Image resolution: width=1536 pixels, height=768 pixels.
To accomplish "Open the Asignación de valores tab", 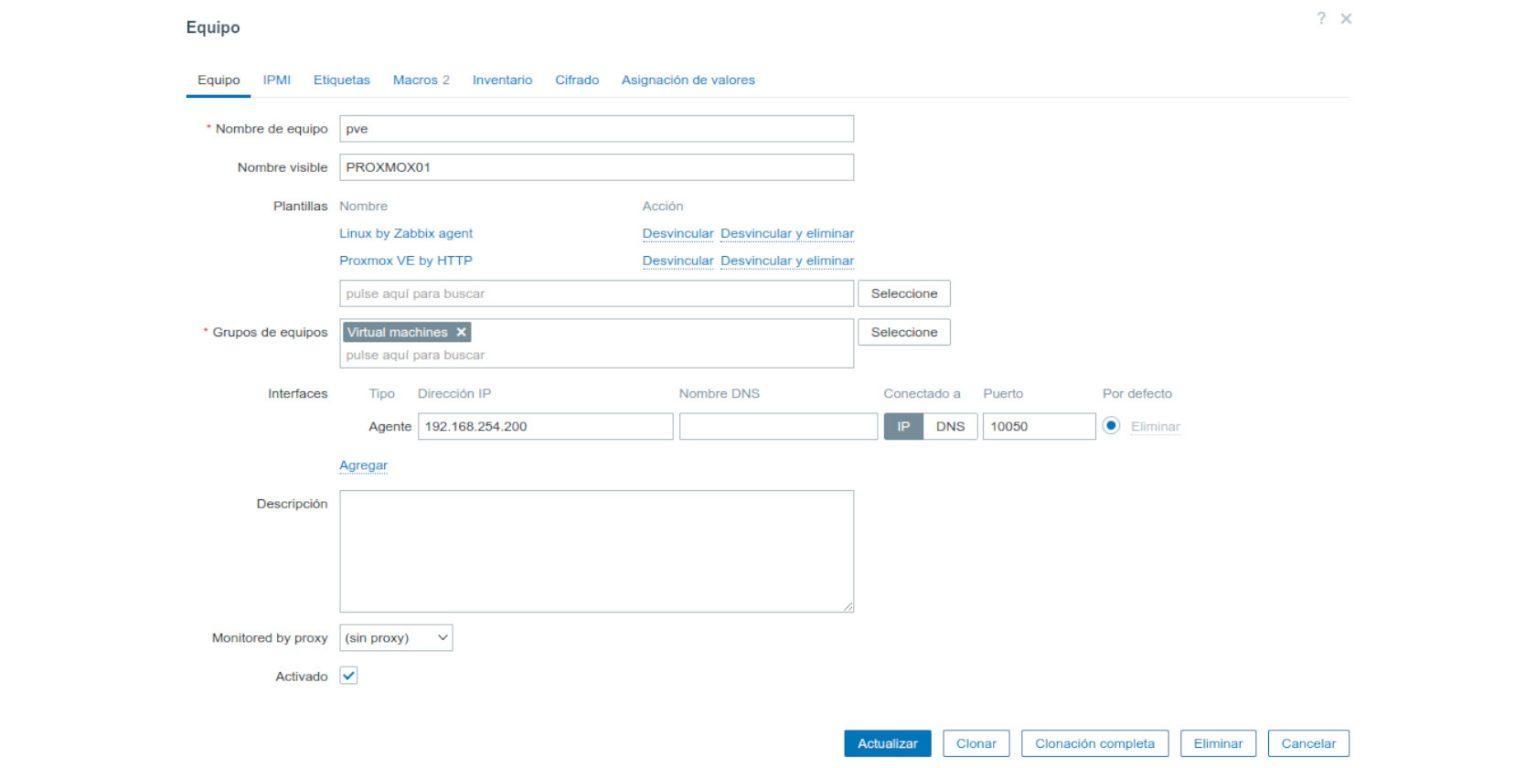I will (688, 79).
